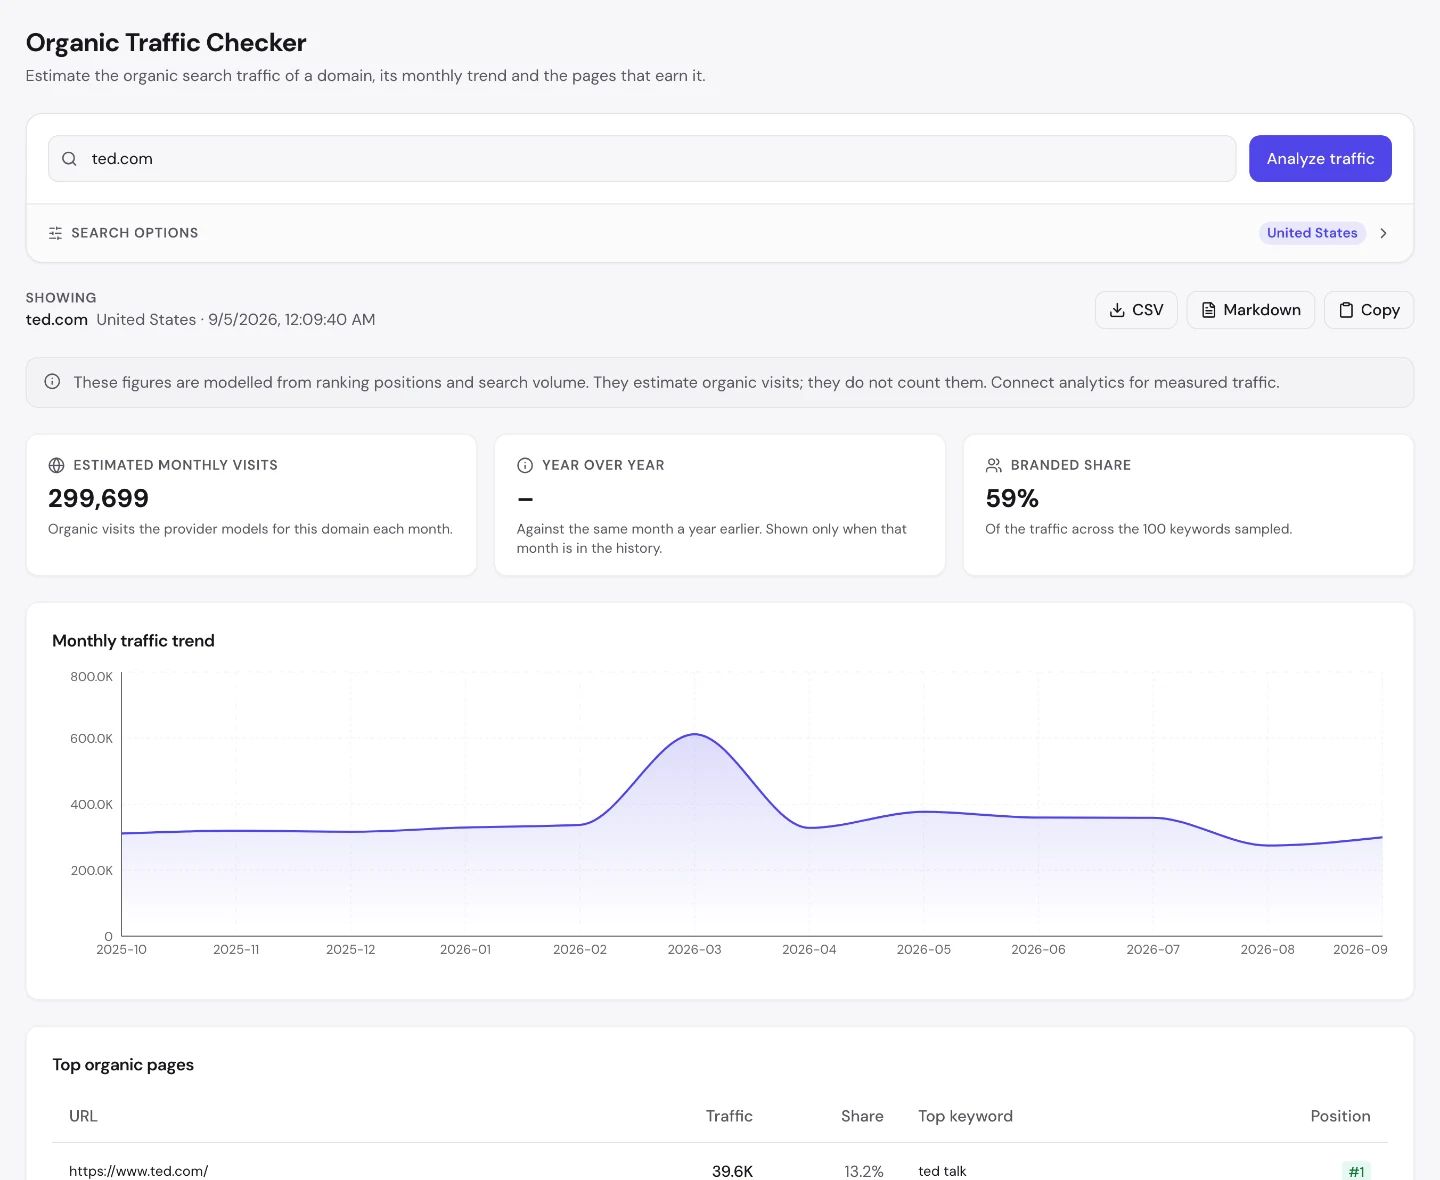Click the document icon on Markdown button
The image size is (1440, 1180).
[x=1208, y=310]
